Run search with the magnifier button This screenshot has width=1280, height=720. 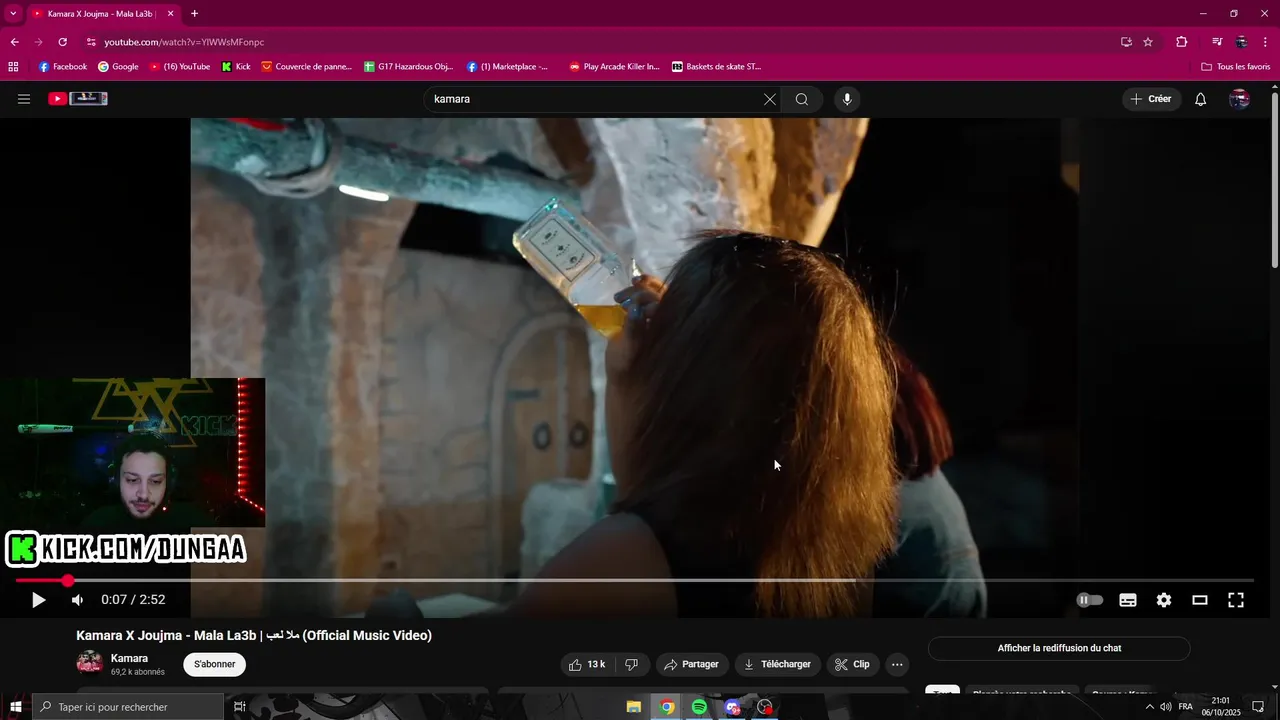(x=802, y=99)
